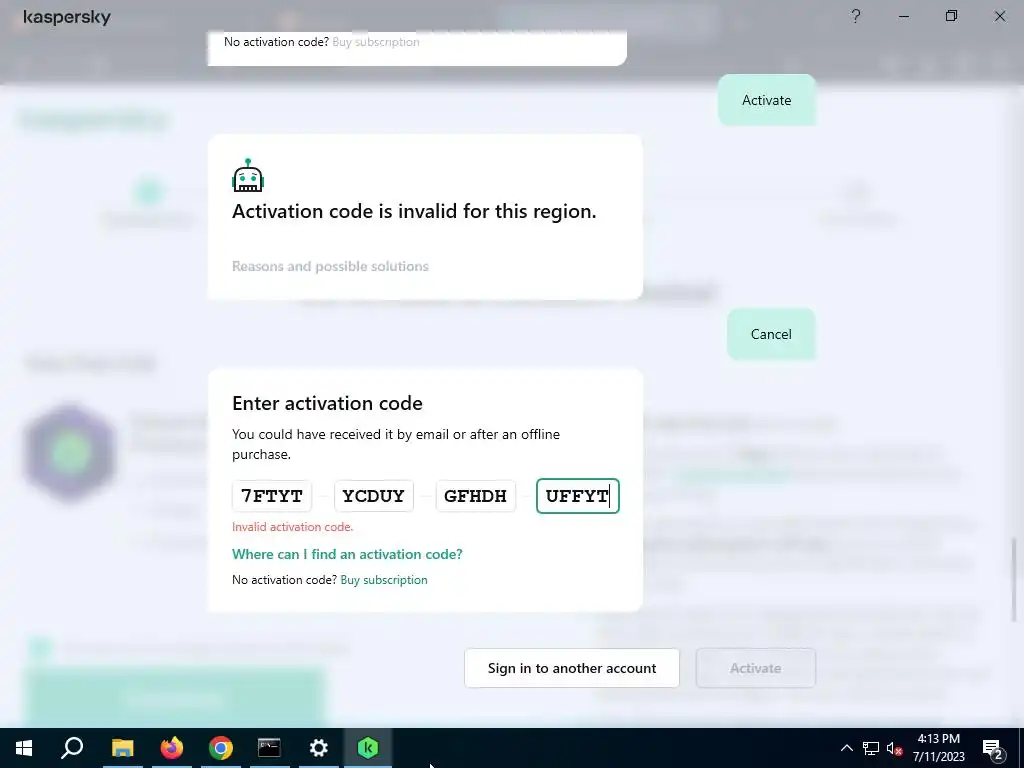Open 'Where can I find an activation code?'

point(347,554)
